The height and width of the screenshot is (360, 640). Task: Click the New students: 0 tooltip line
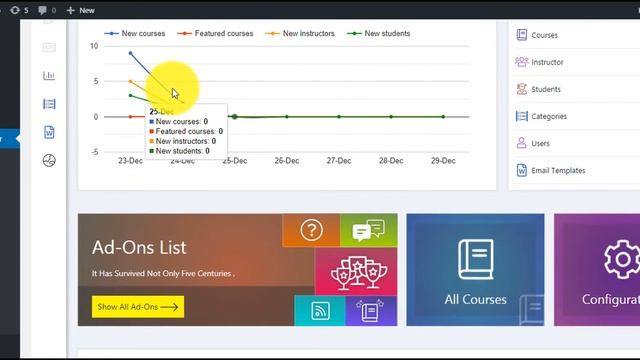[x=179, y=151]
